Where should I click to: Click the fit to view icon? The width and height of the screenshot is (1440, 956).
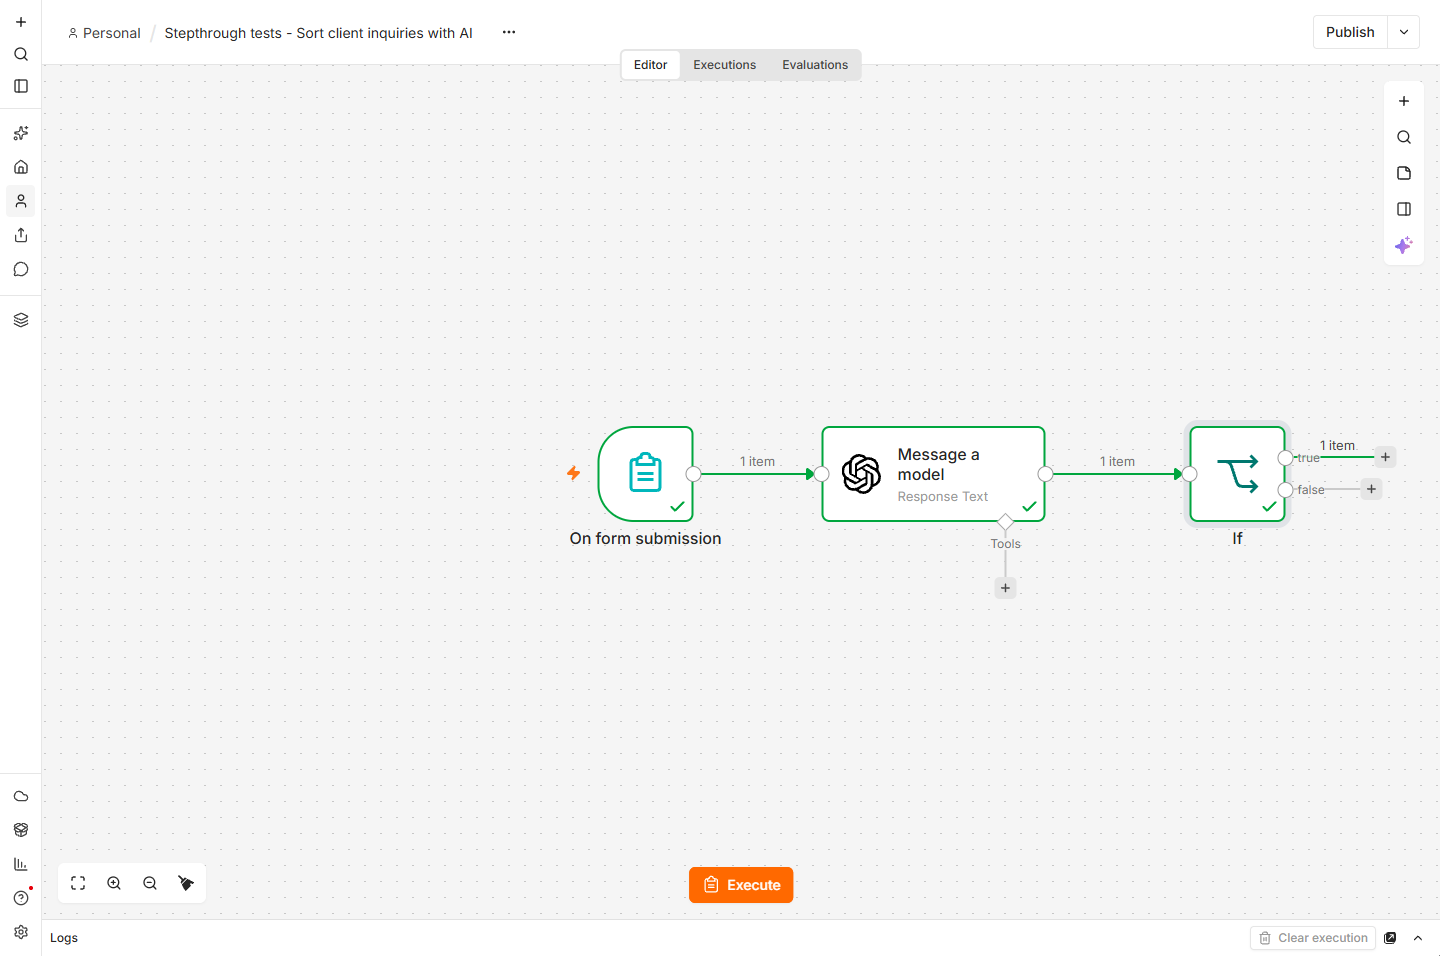(78, 883)
